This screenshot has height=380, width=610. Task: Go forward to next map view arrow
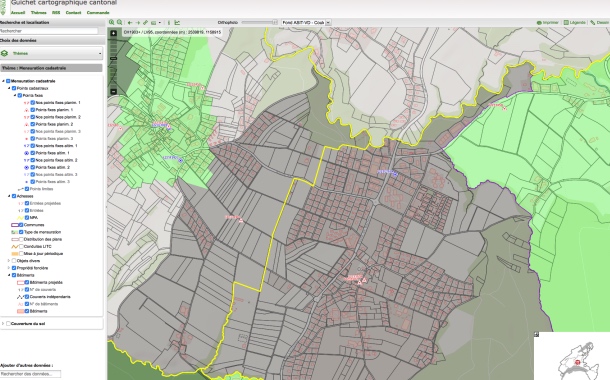click(x=137, y=23)
